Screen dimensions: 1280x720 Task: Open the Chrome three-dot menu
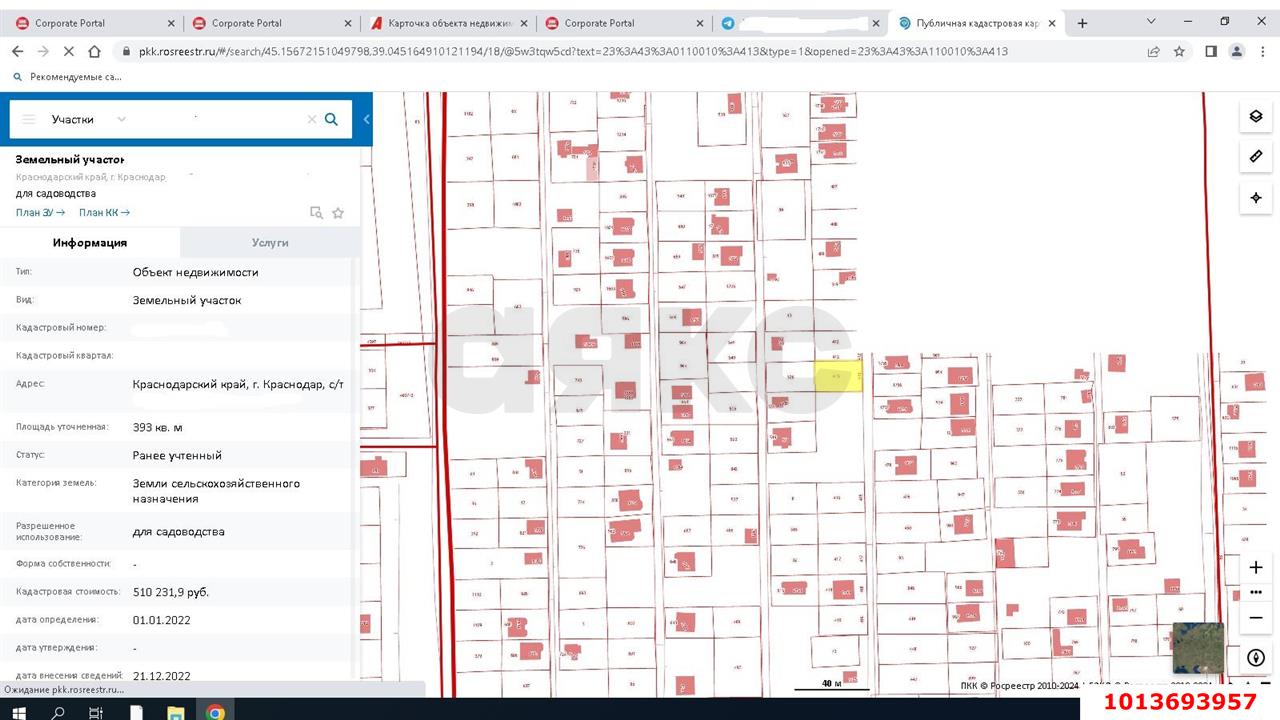pos(1263,52)
